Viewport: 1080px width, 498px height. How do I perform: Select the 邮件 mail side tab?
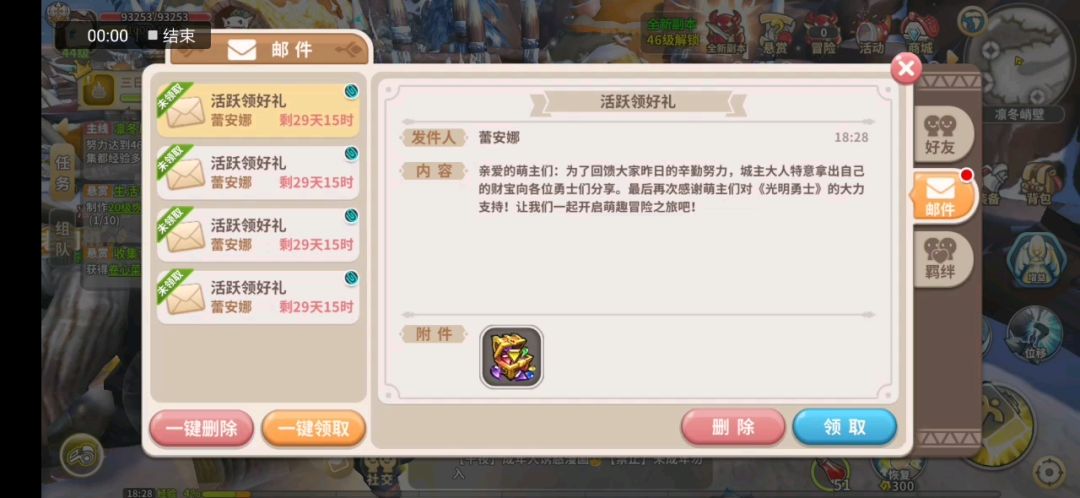[x=941, y=196]
